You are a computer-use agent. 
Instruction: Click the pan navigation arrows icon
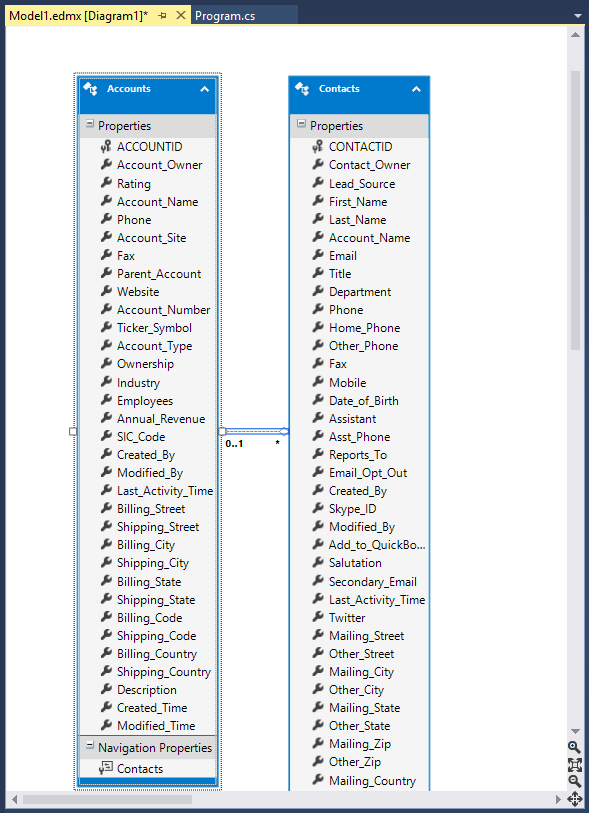574,798
